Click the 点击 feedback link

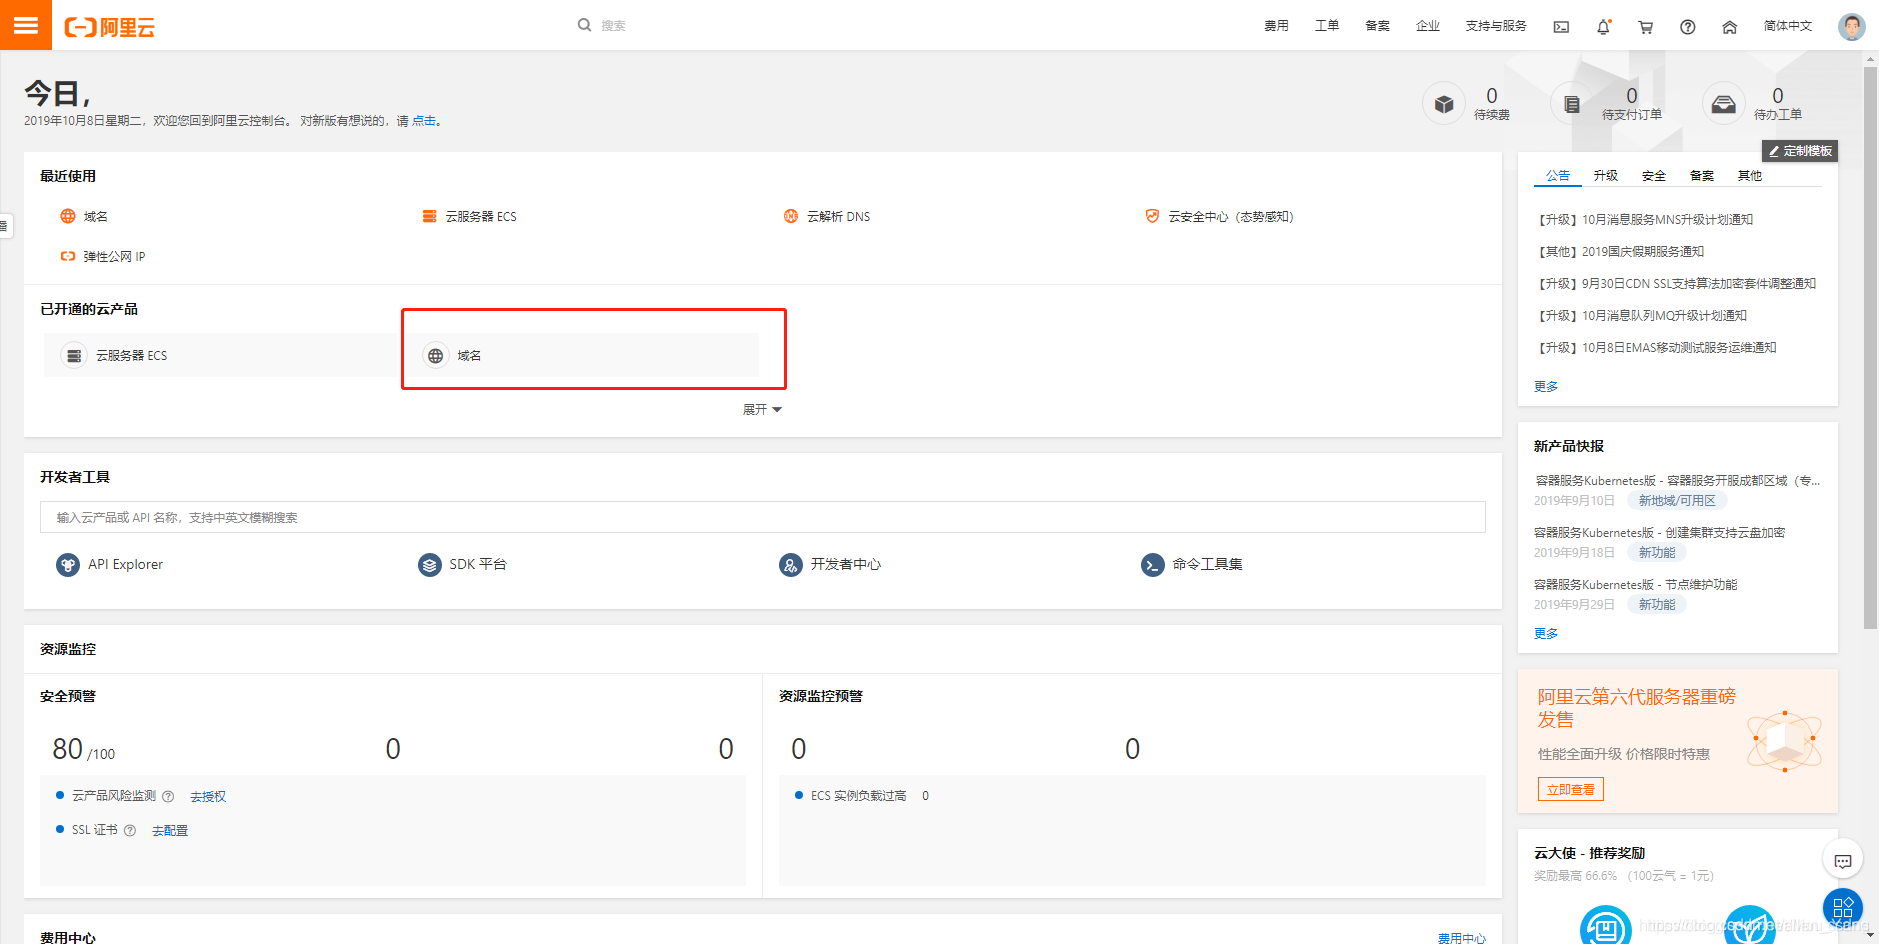pyautogui.click(x=424, y=121)
